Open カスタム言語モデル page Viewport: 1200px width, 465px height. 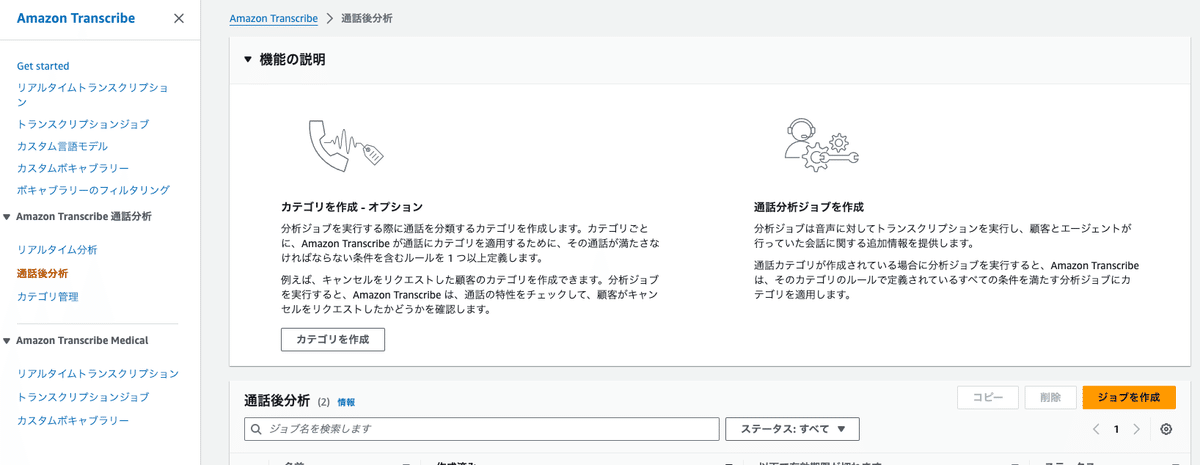click(x=62, y=146)
